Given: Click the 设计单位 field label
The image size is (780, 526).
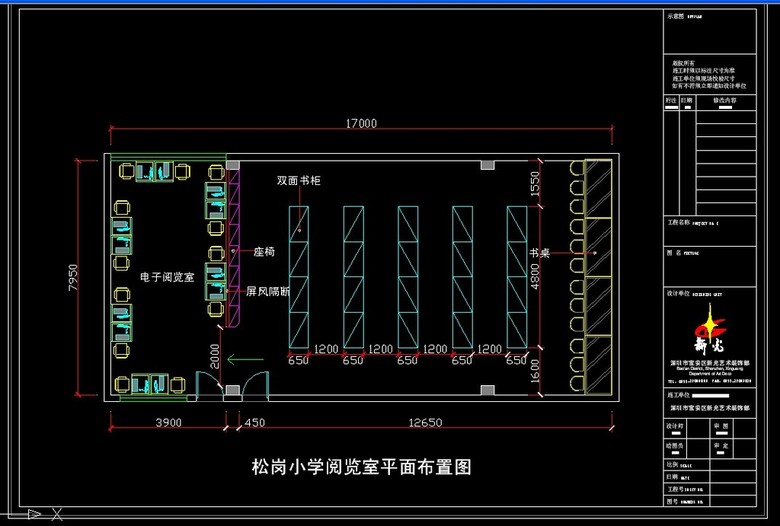Looking at the screenshot, I should click(x=679, y=294).
